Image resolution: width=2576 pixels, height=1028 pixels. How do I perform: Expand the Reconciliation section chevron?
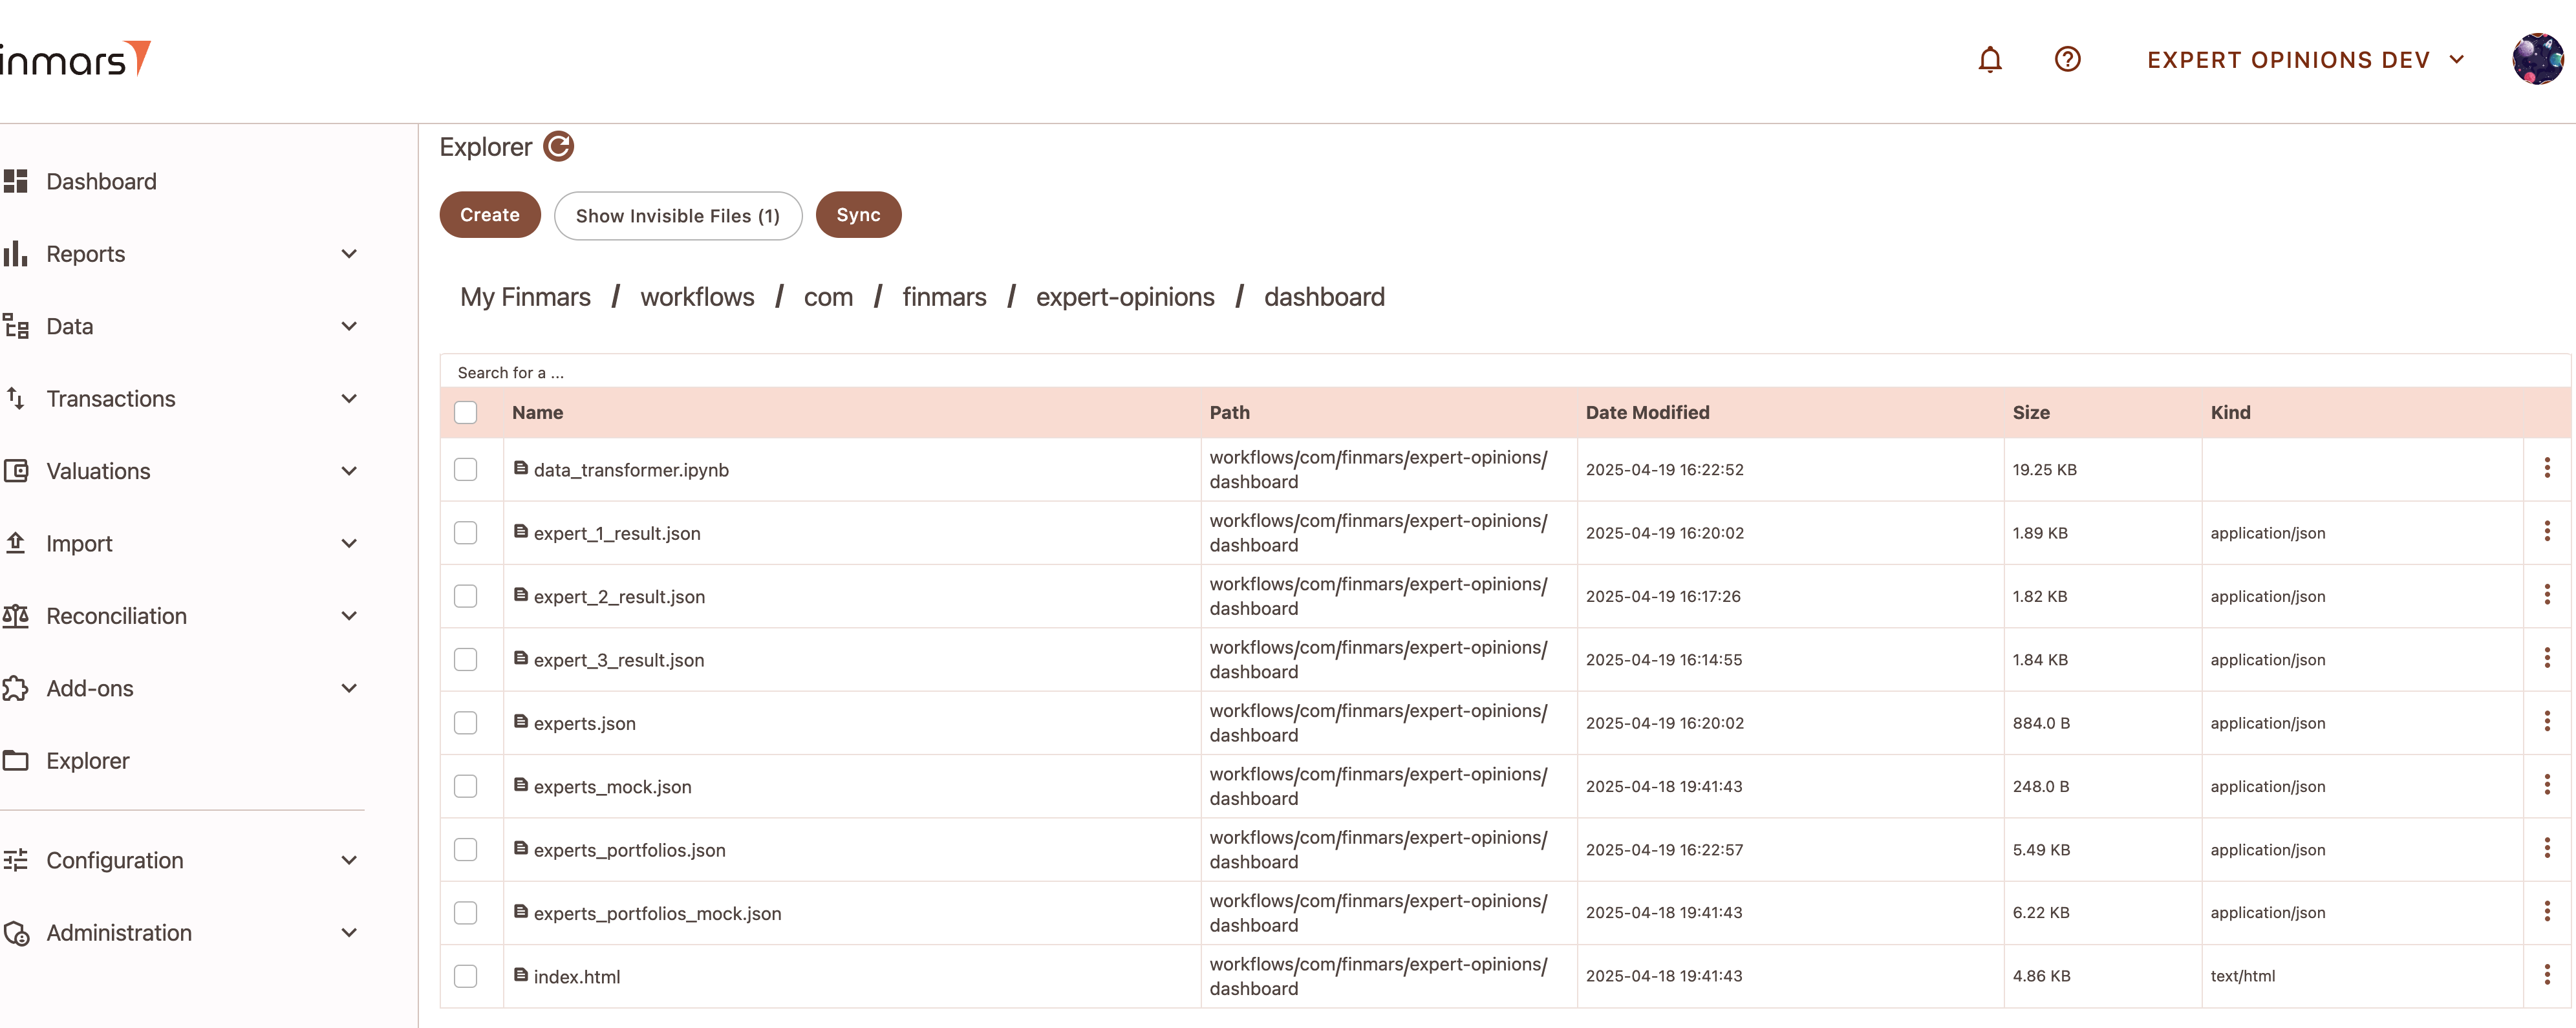click(349, 616)
